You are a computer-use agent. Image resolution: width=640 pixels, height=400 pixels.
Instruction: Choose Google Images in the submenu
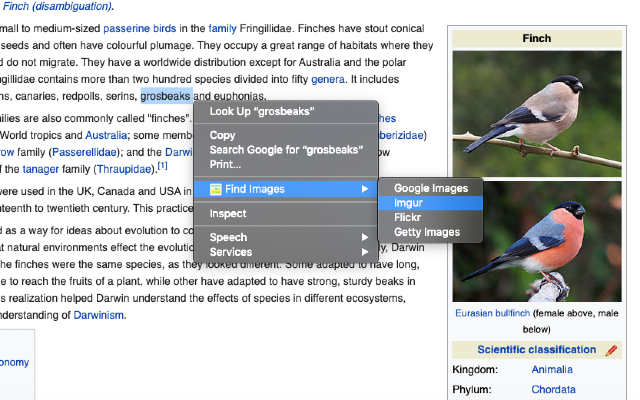[431, 188]
